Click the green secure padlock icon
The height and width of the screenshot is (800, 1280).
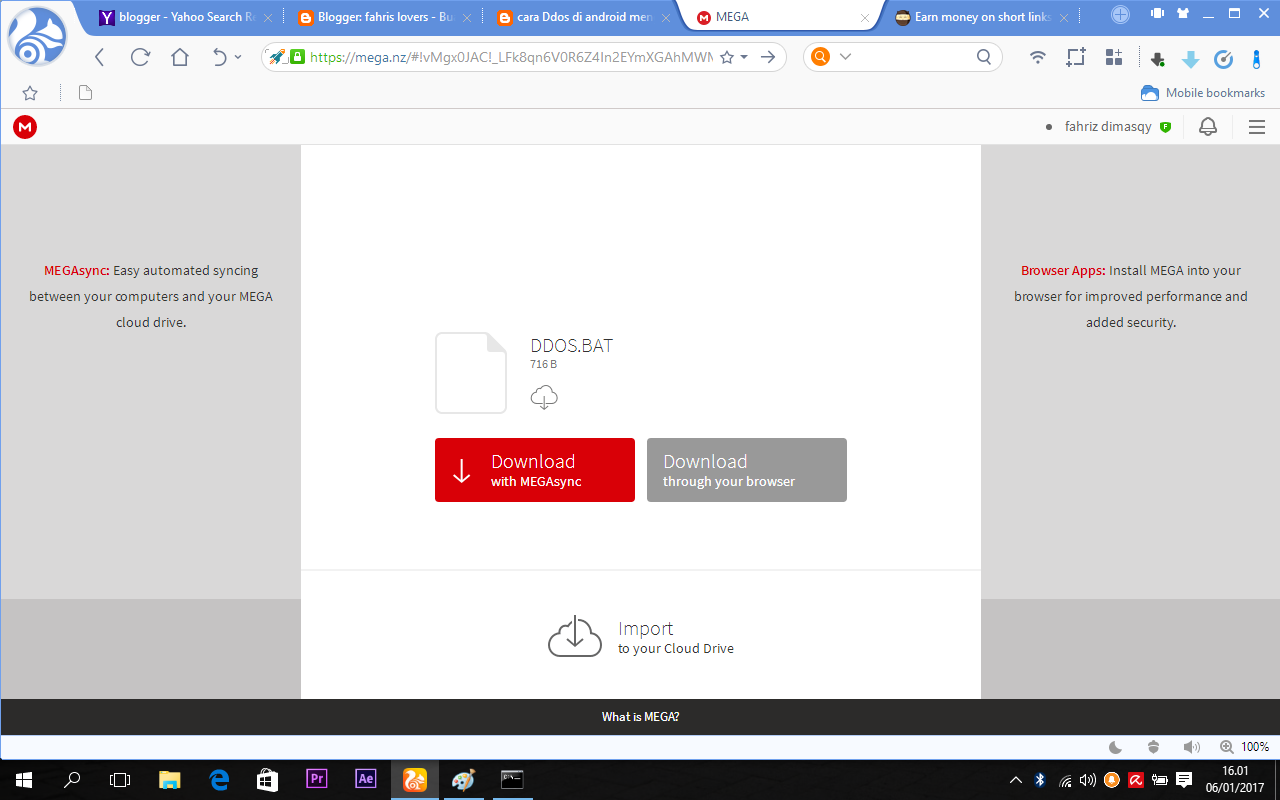pos(297,57)
